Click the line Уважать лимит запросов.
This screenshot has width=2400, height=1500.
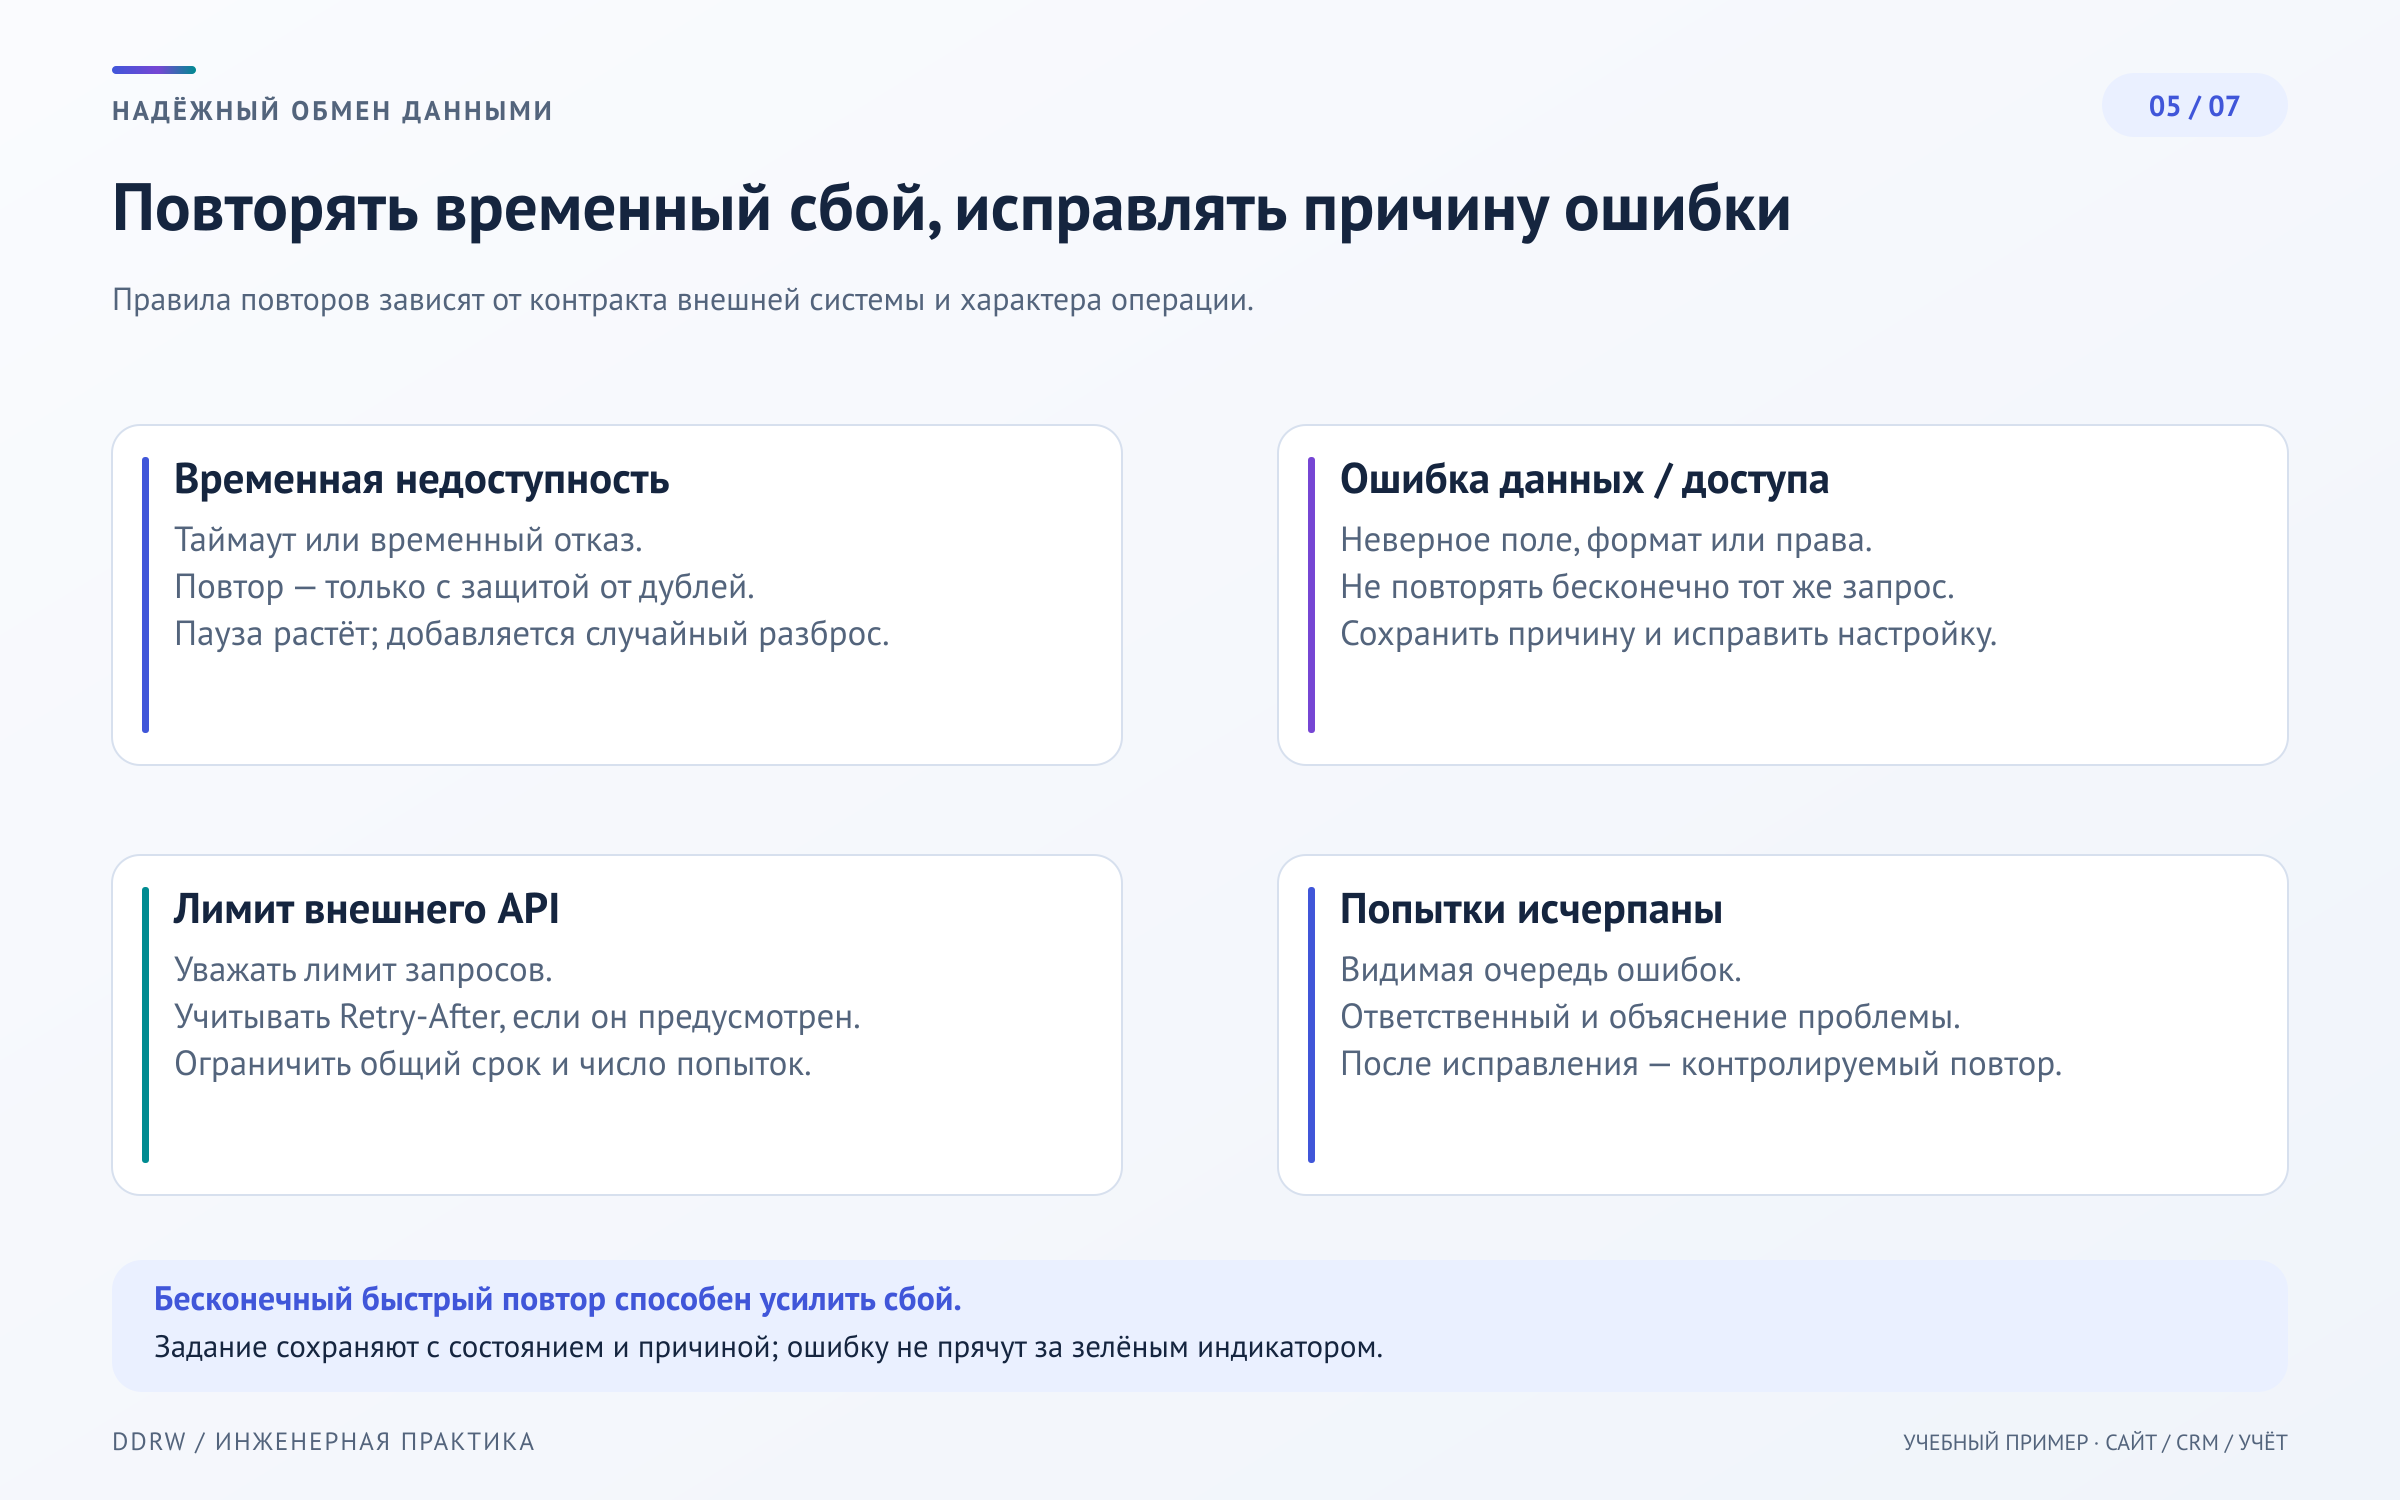click(363, 970)
